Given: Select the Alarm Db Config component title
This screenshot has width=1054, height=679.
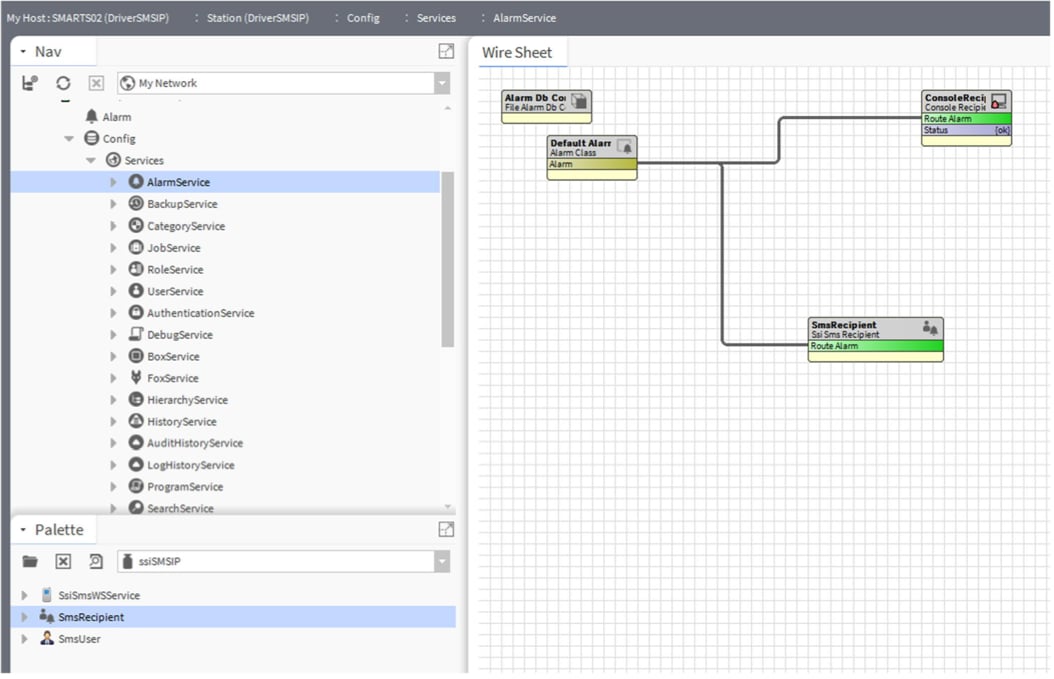Looking at the screenshot, I should click(535, 97).
